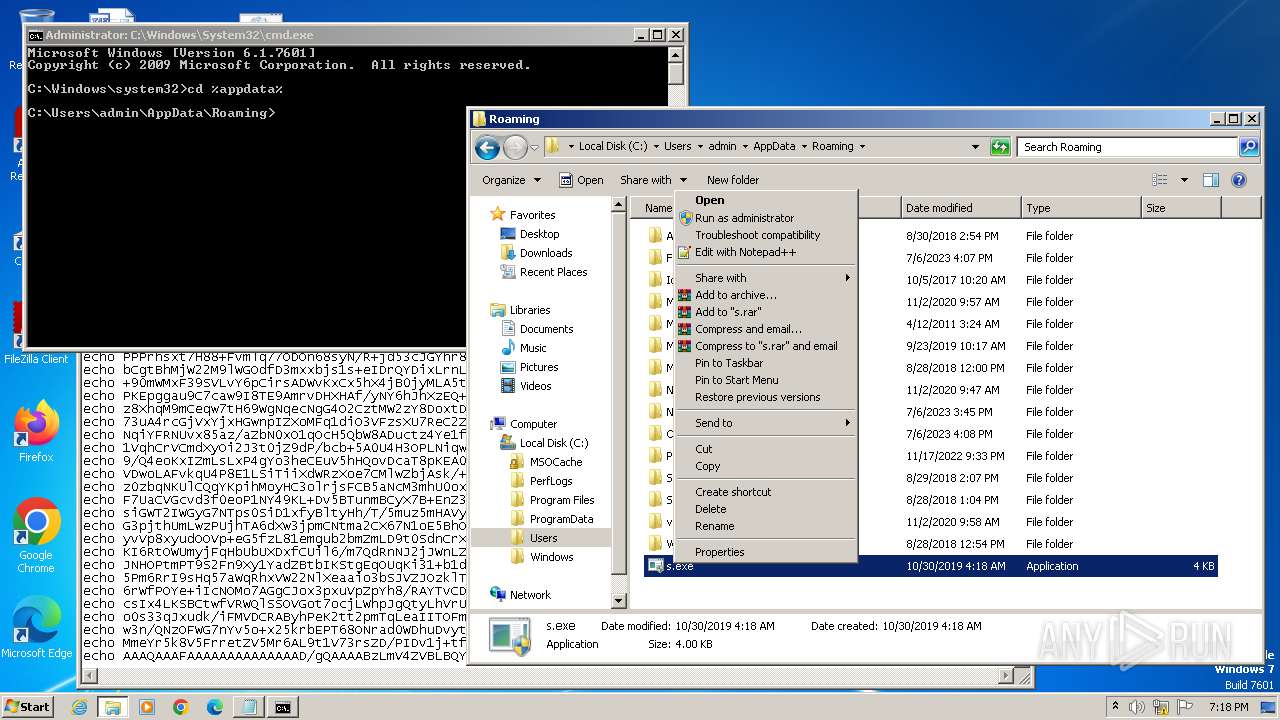Select Restore previous versions entry
This screenshot has width=1280, height=720.
point(766,397)
